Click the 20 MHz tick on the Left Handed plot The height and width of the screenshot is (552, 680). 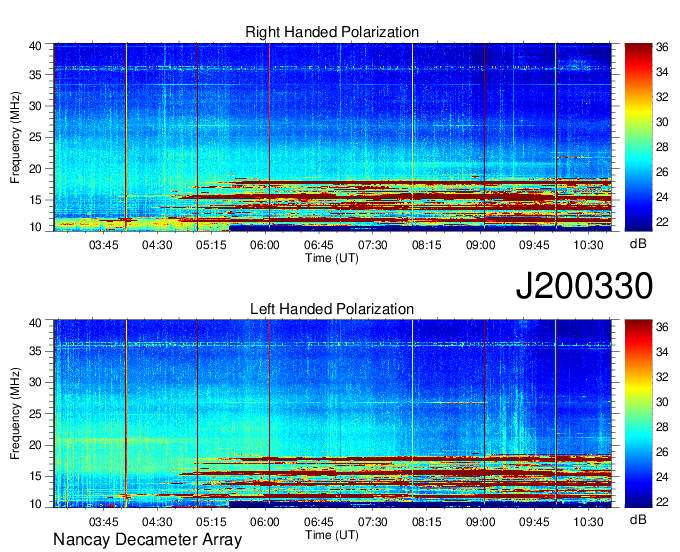35,446
